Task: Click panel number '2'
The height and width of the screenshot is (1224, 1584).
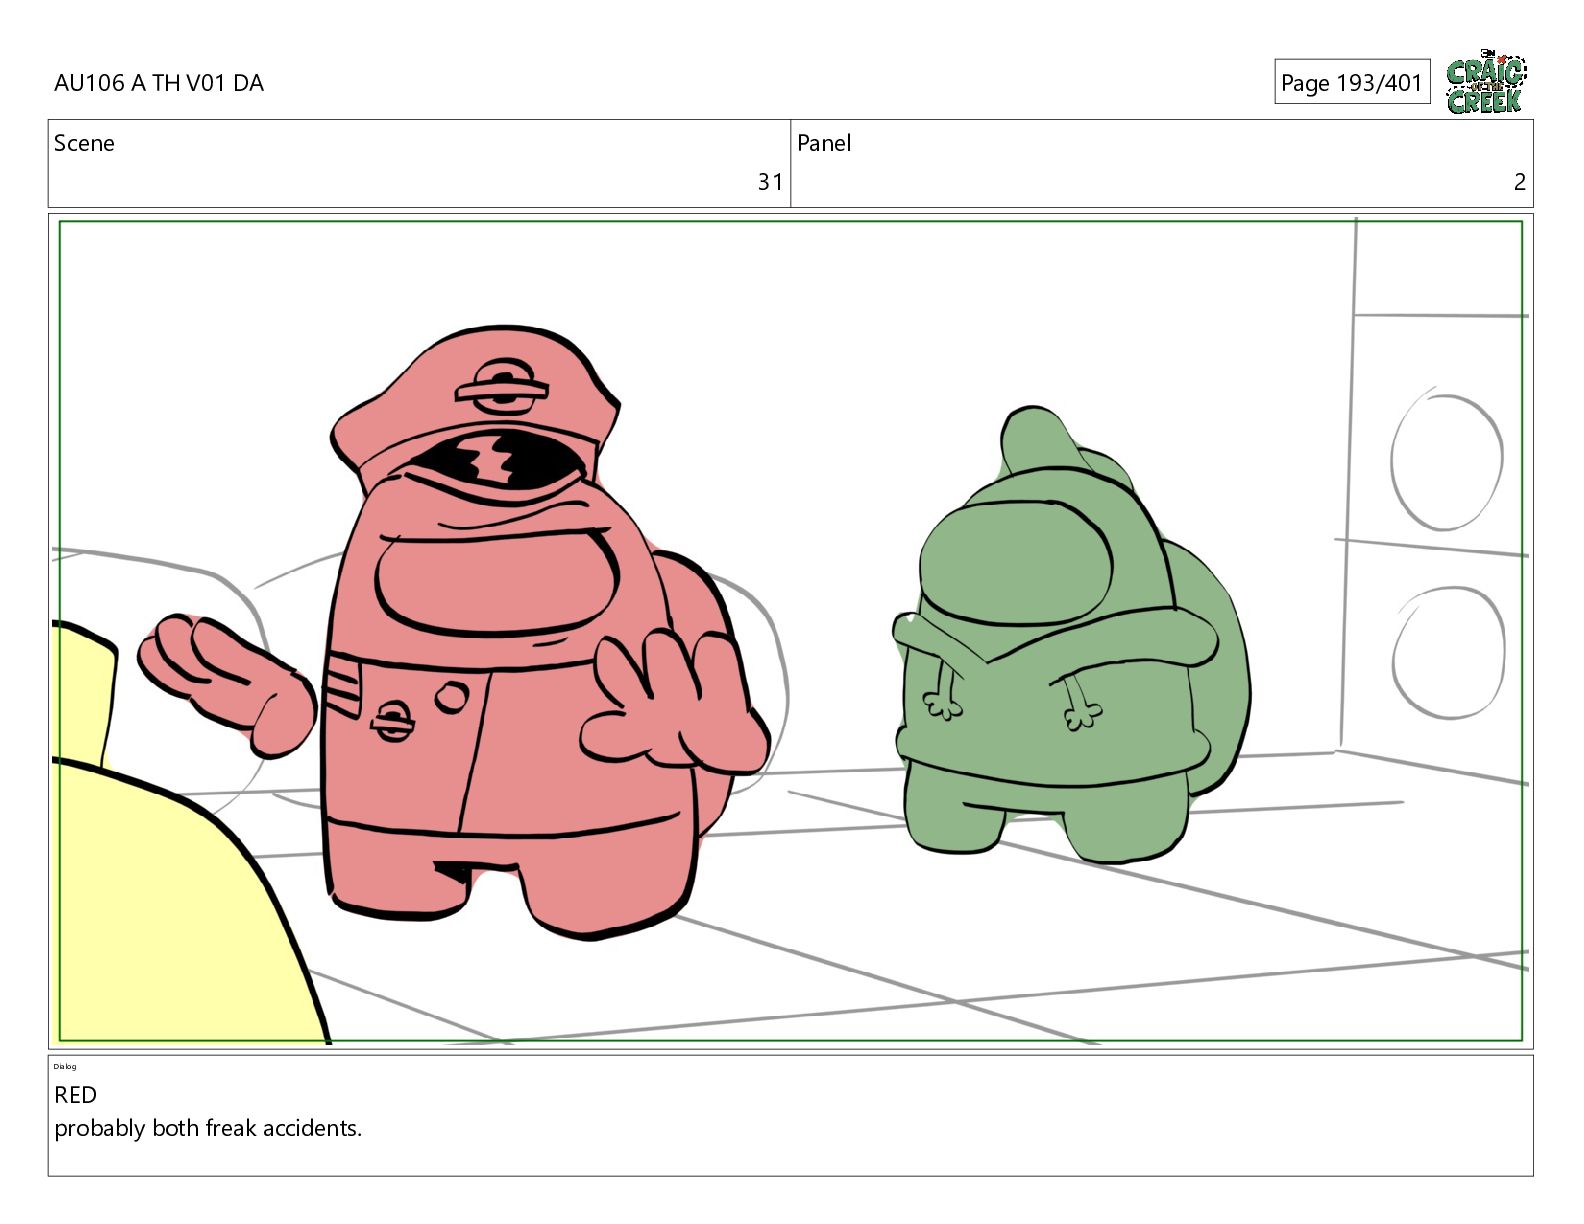Action: 1519,182
